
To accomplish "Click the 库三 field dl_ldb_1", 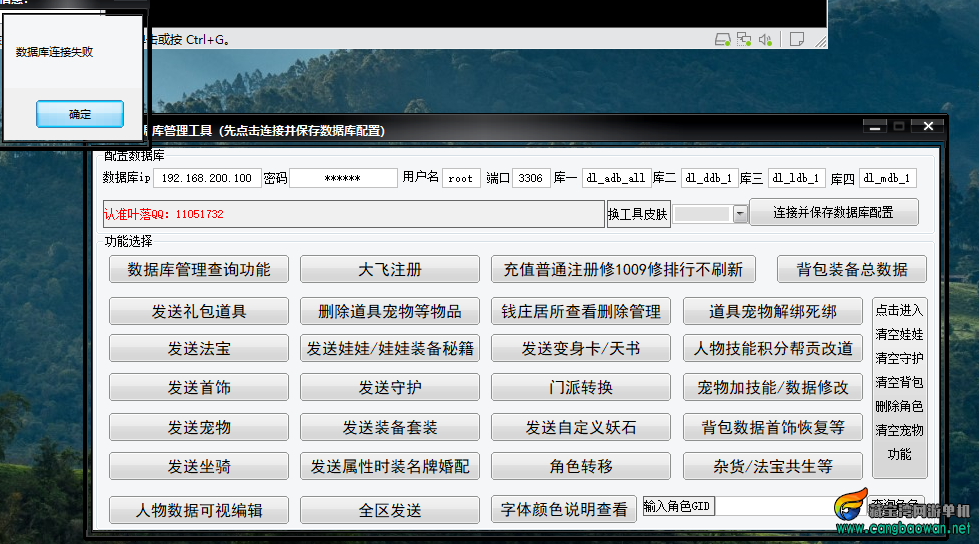I will click(796, 178).
